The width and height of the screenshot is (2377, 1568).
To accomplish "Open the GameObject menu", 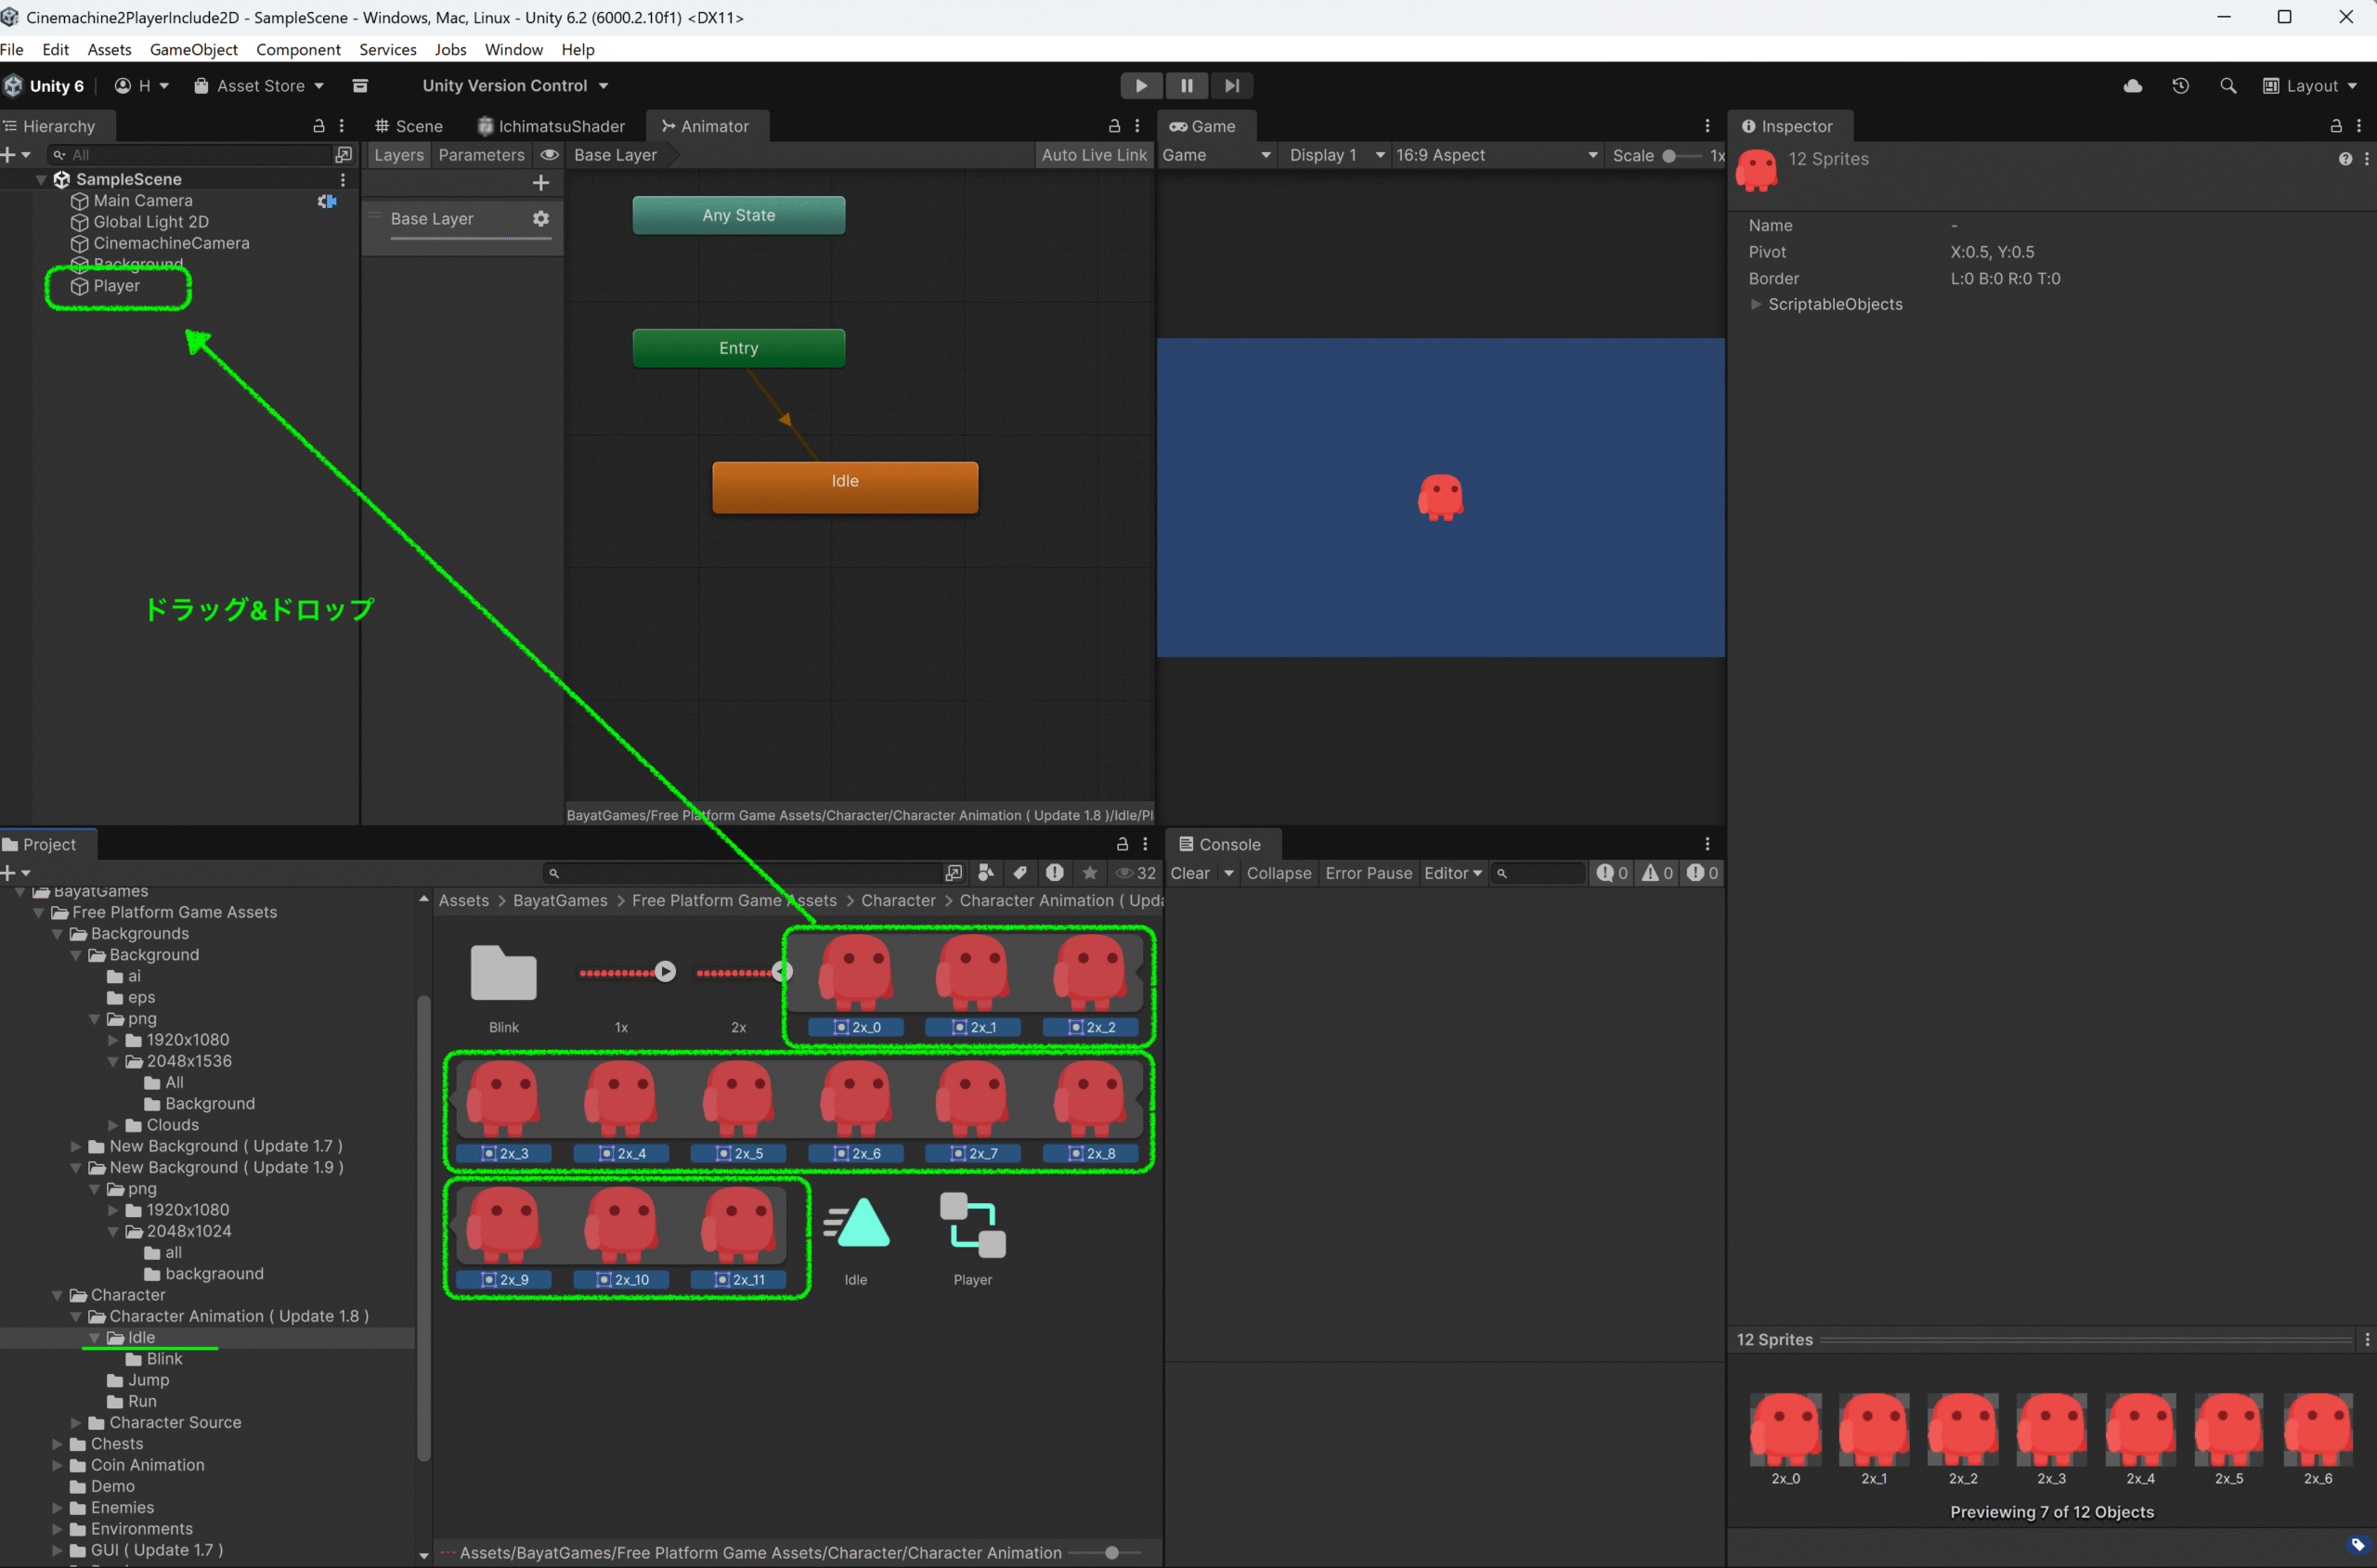I will click(x=193, y=49).
